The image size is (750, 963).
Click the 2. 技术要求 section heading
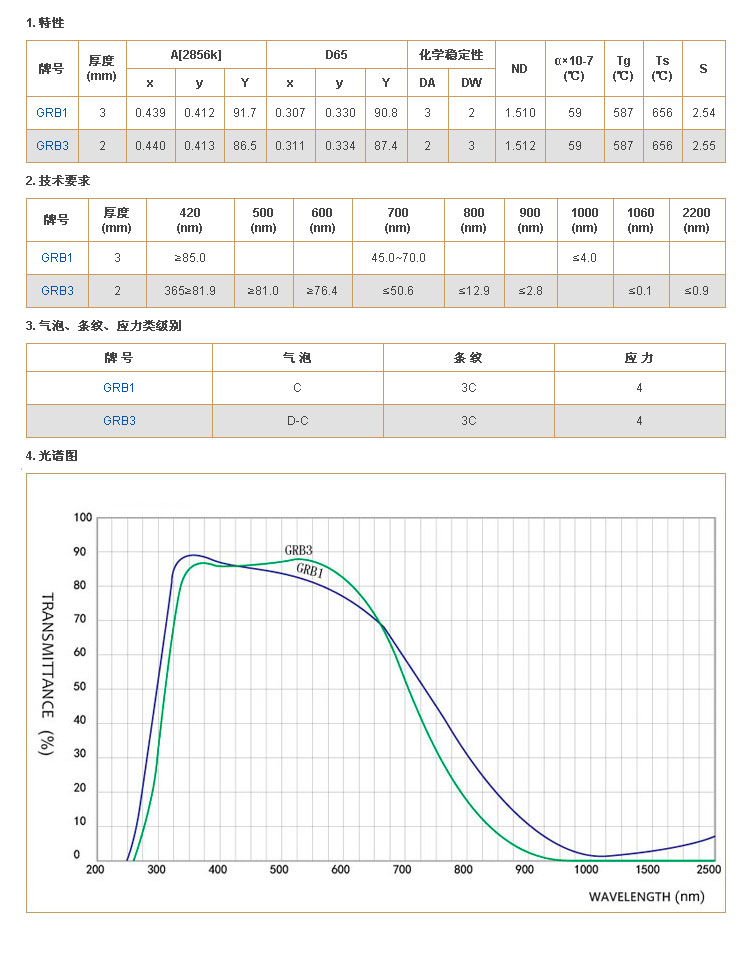click(x=58, y=181)
